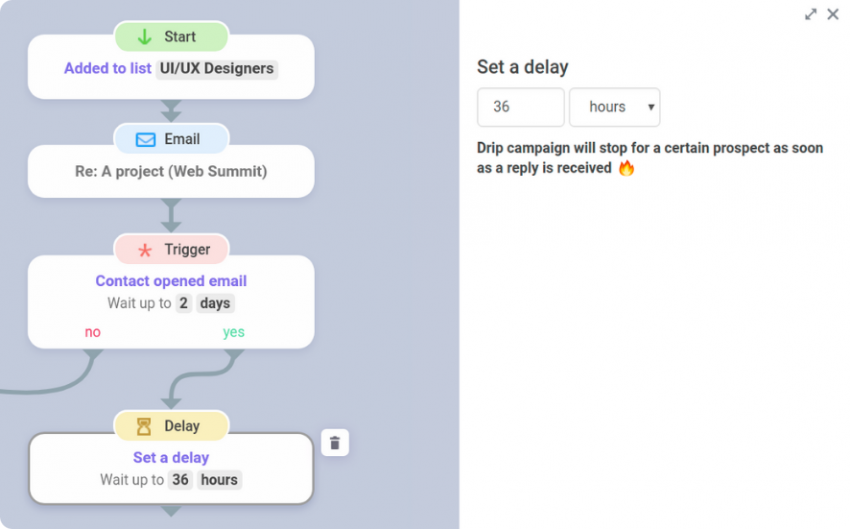Click the UI/UX Designers list tag

point(217,69)
